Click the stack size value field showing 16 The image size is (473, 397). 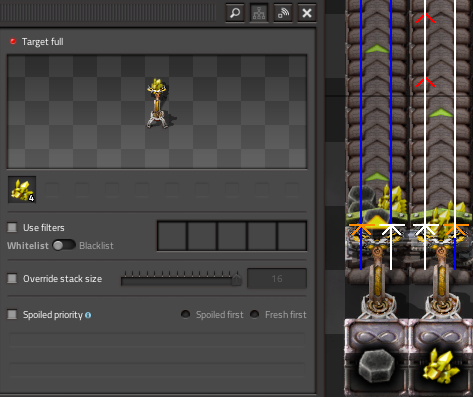click(x=277, y=278)
